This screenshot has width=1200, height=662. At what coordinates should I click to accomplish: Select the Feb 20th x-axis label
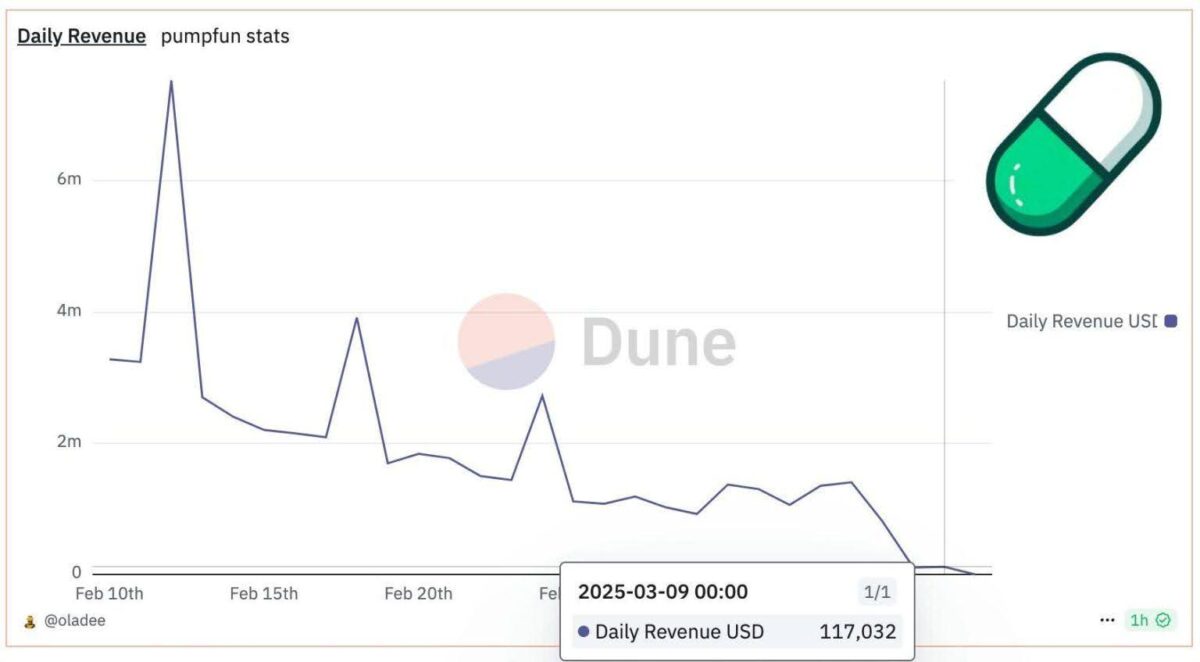tap(418, 593)
